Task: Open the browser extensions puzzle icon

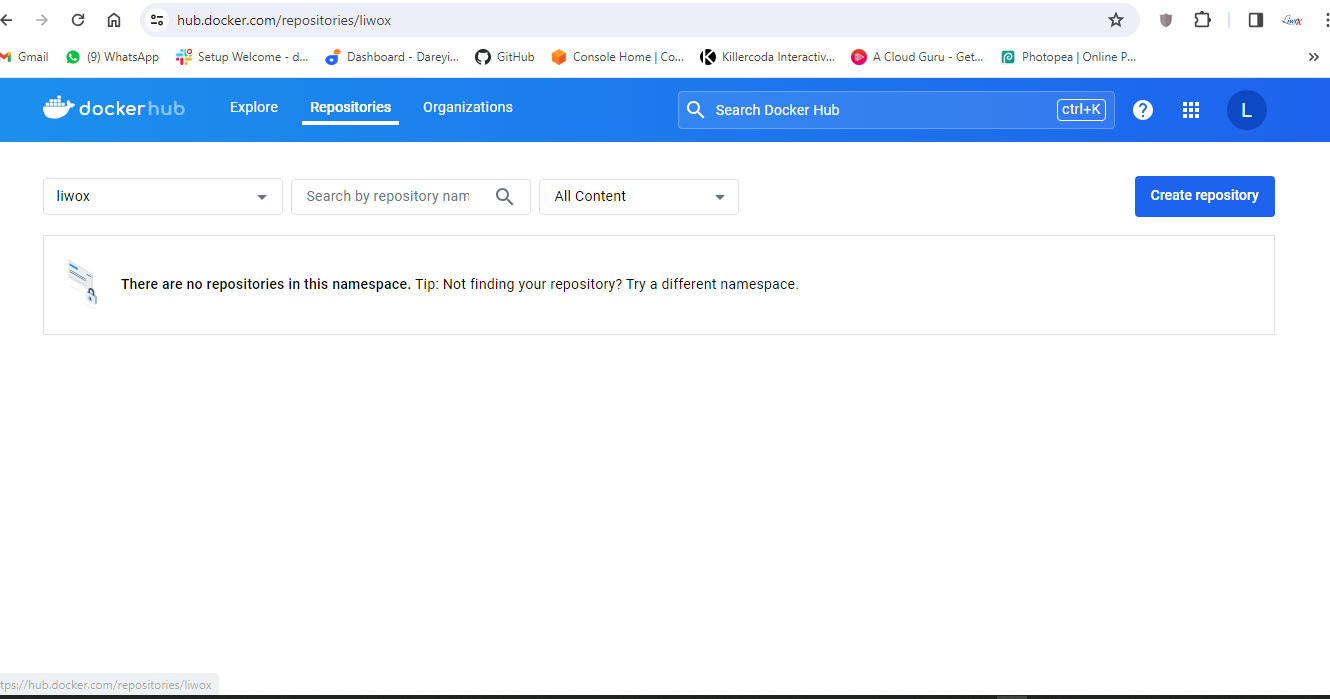Action: pyautogui.click(x=1202, y=20)
